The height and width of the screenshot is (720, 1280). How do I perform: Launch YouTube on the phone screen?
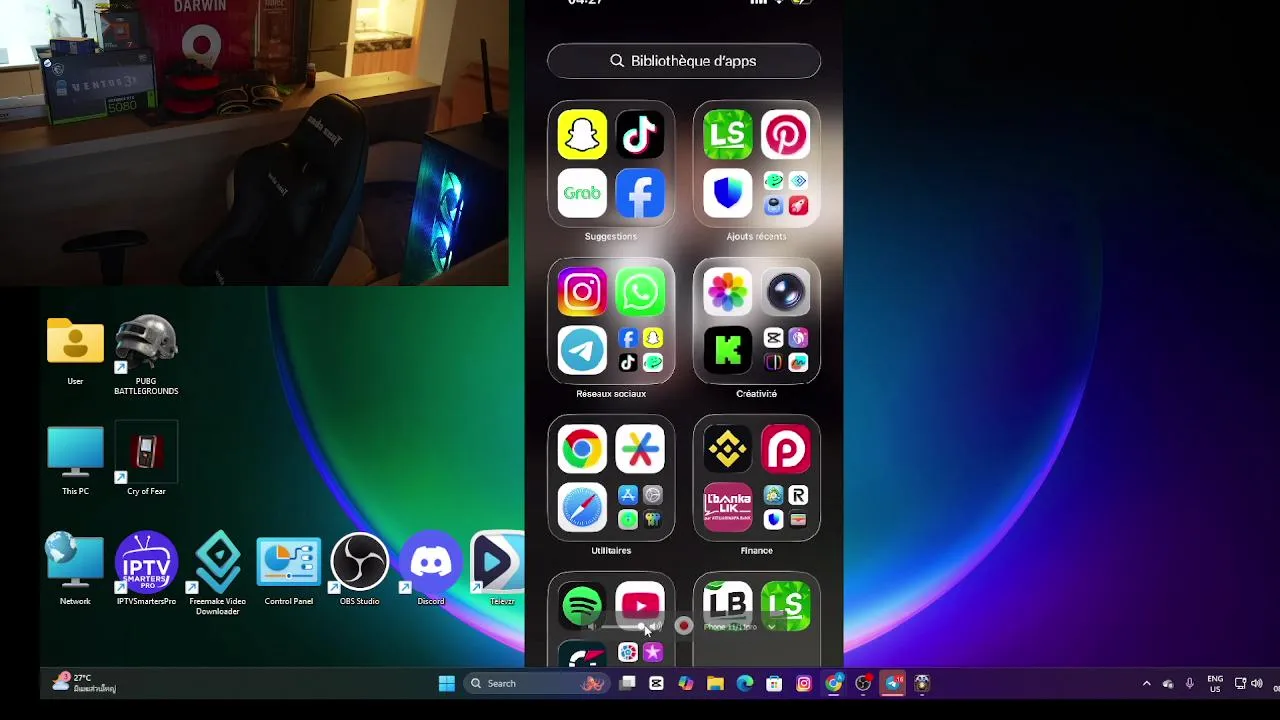[640, 605]
